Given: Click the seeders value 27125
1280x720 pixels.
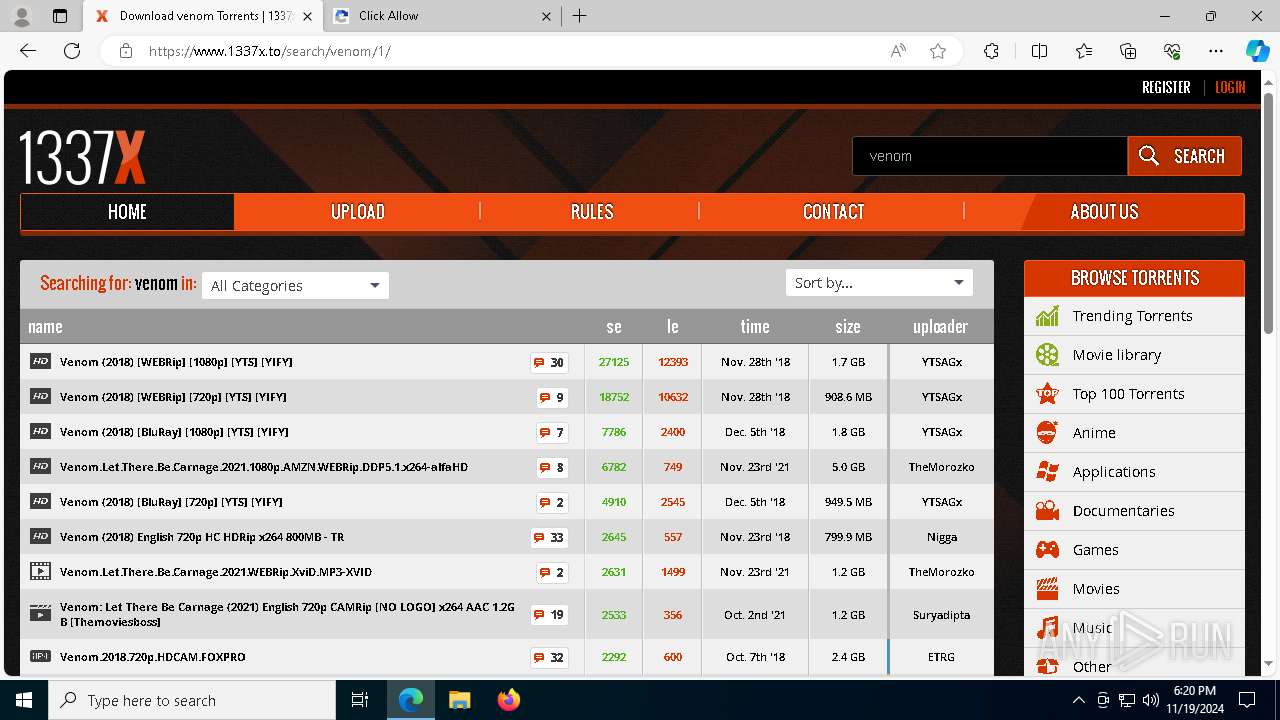Looking at the screenshot, I should click(614, 362).
